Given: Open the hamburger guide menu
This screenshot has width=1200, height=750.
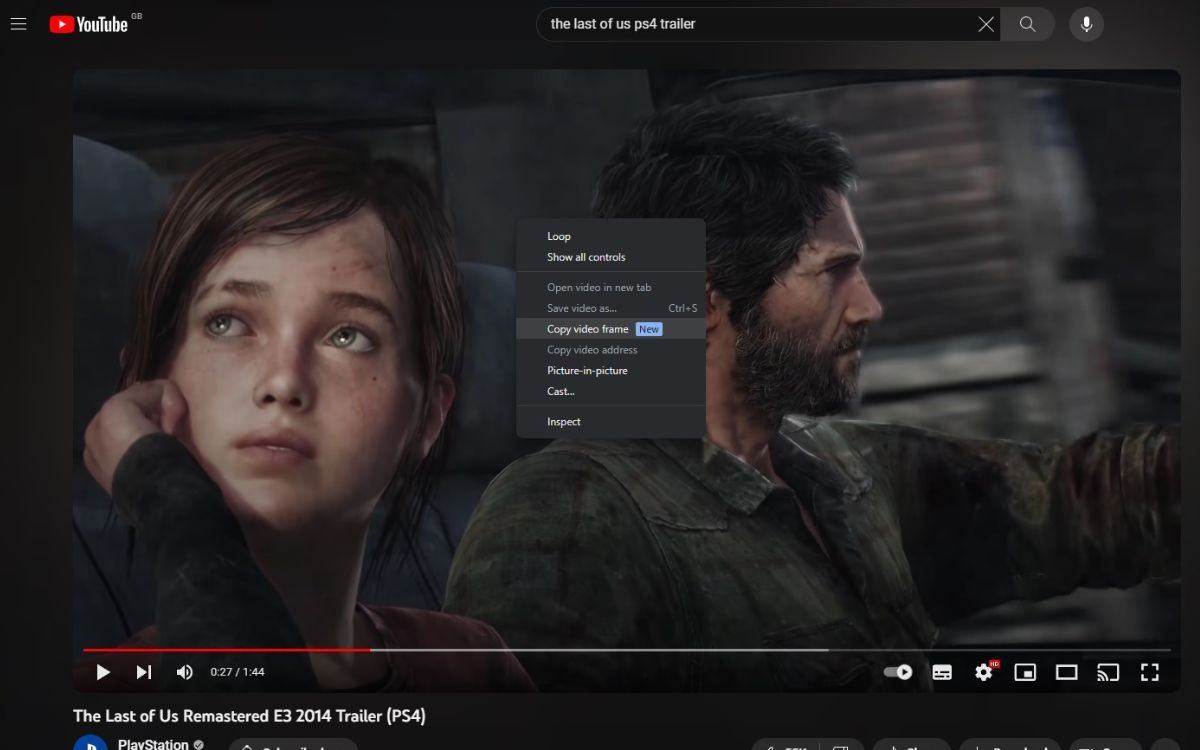Looking at the screenshot, I should click(18, 24).
